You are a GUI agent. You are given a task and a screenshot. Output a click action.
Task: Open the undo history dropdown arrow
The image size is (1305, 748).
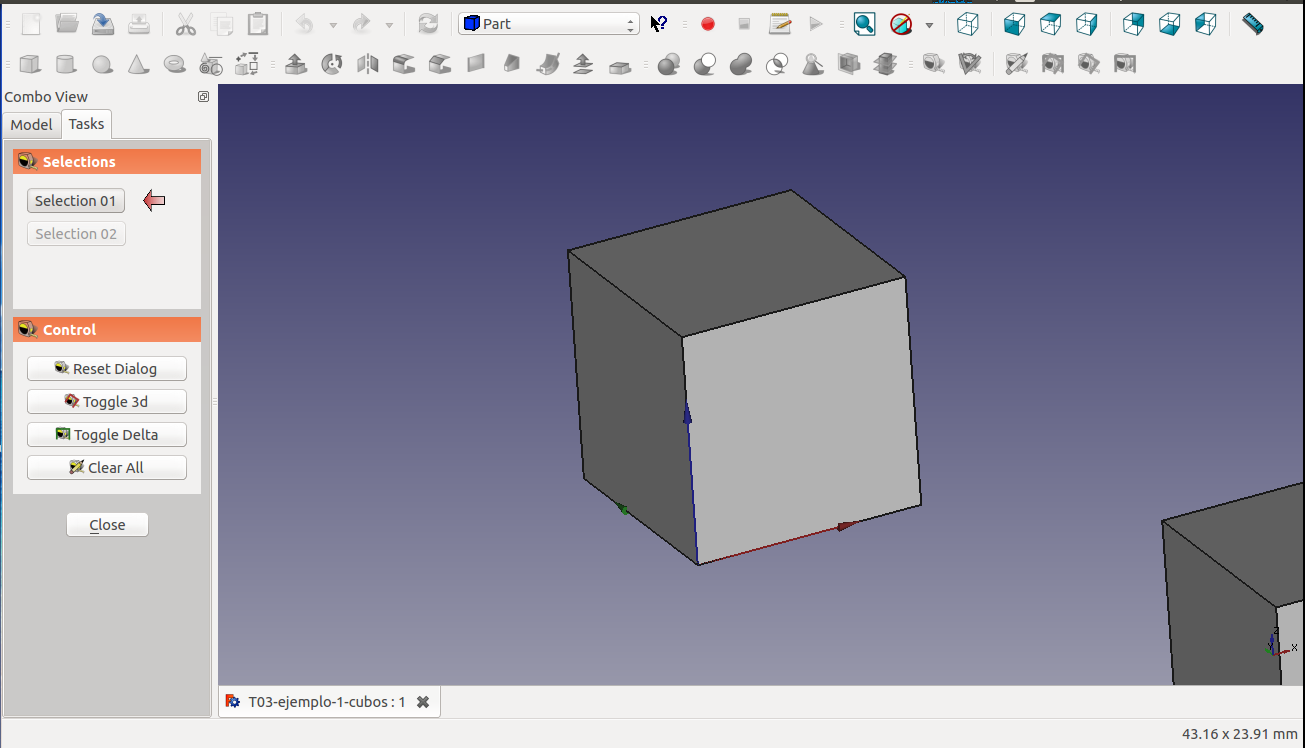333,24
